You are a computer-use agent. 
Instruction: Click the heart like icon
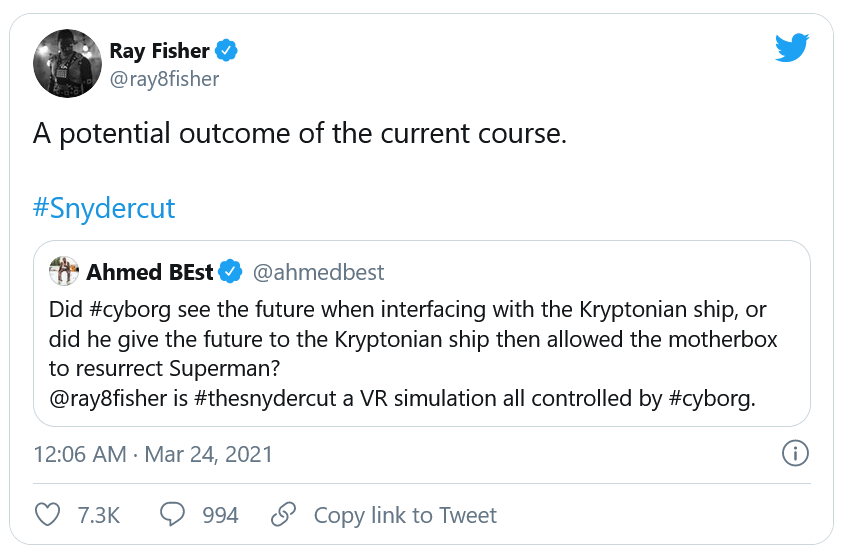pos(48,515)
